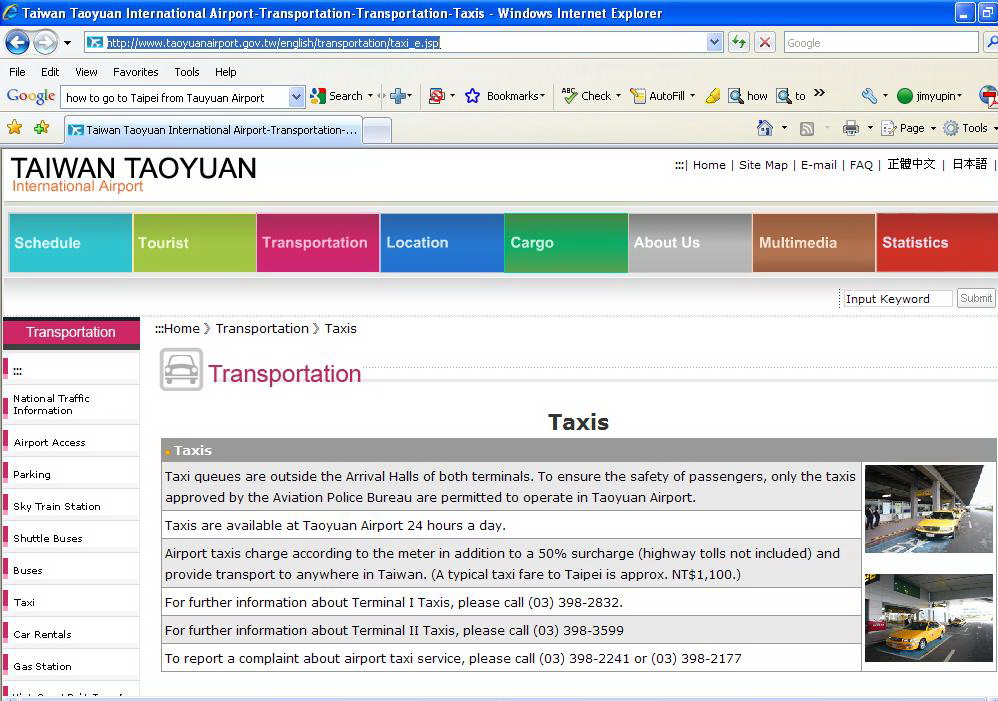Click the Google search box beside address bar
Image resolution: width=998 pixels, height=701 pixels.
[x=881, y=43]
